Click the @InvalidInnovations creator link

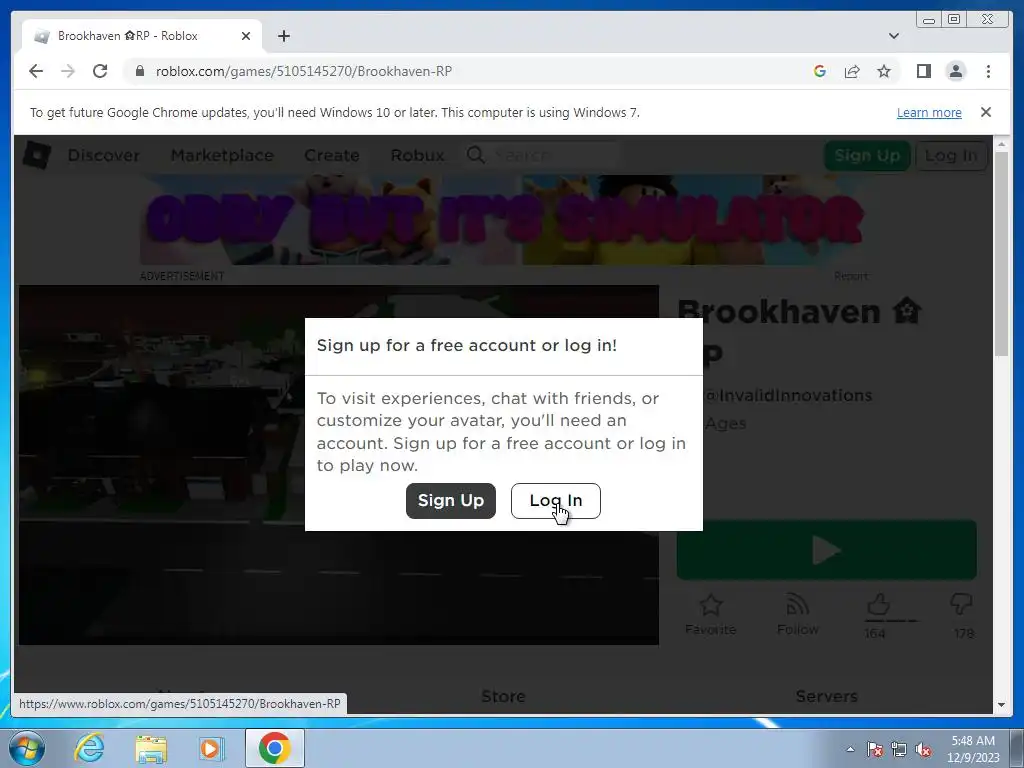pyautogui.click(x=788, y=396)
